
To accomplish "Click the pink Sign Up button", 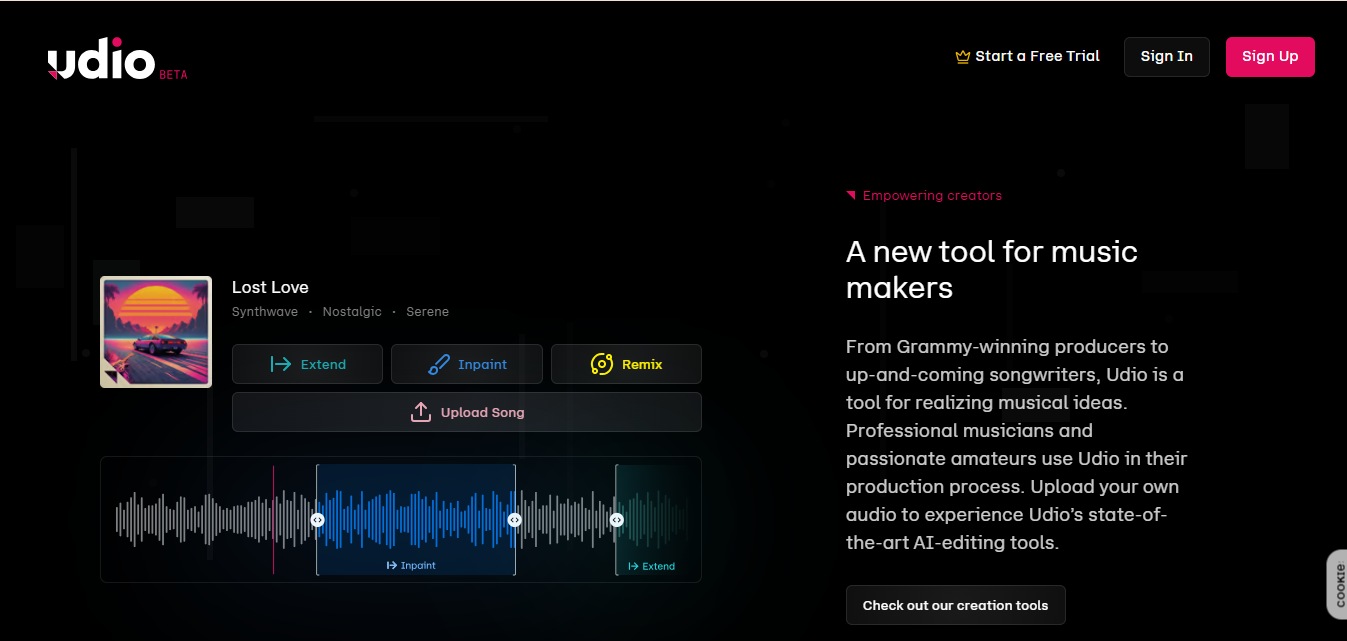I will (x=1270, y=57).
